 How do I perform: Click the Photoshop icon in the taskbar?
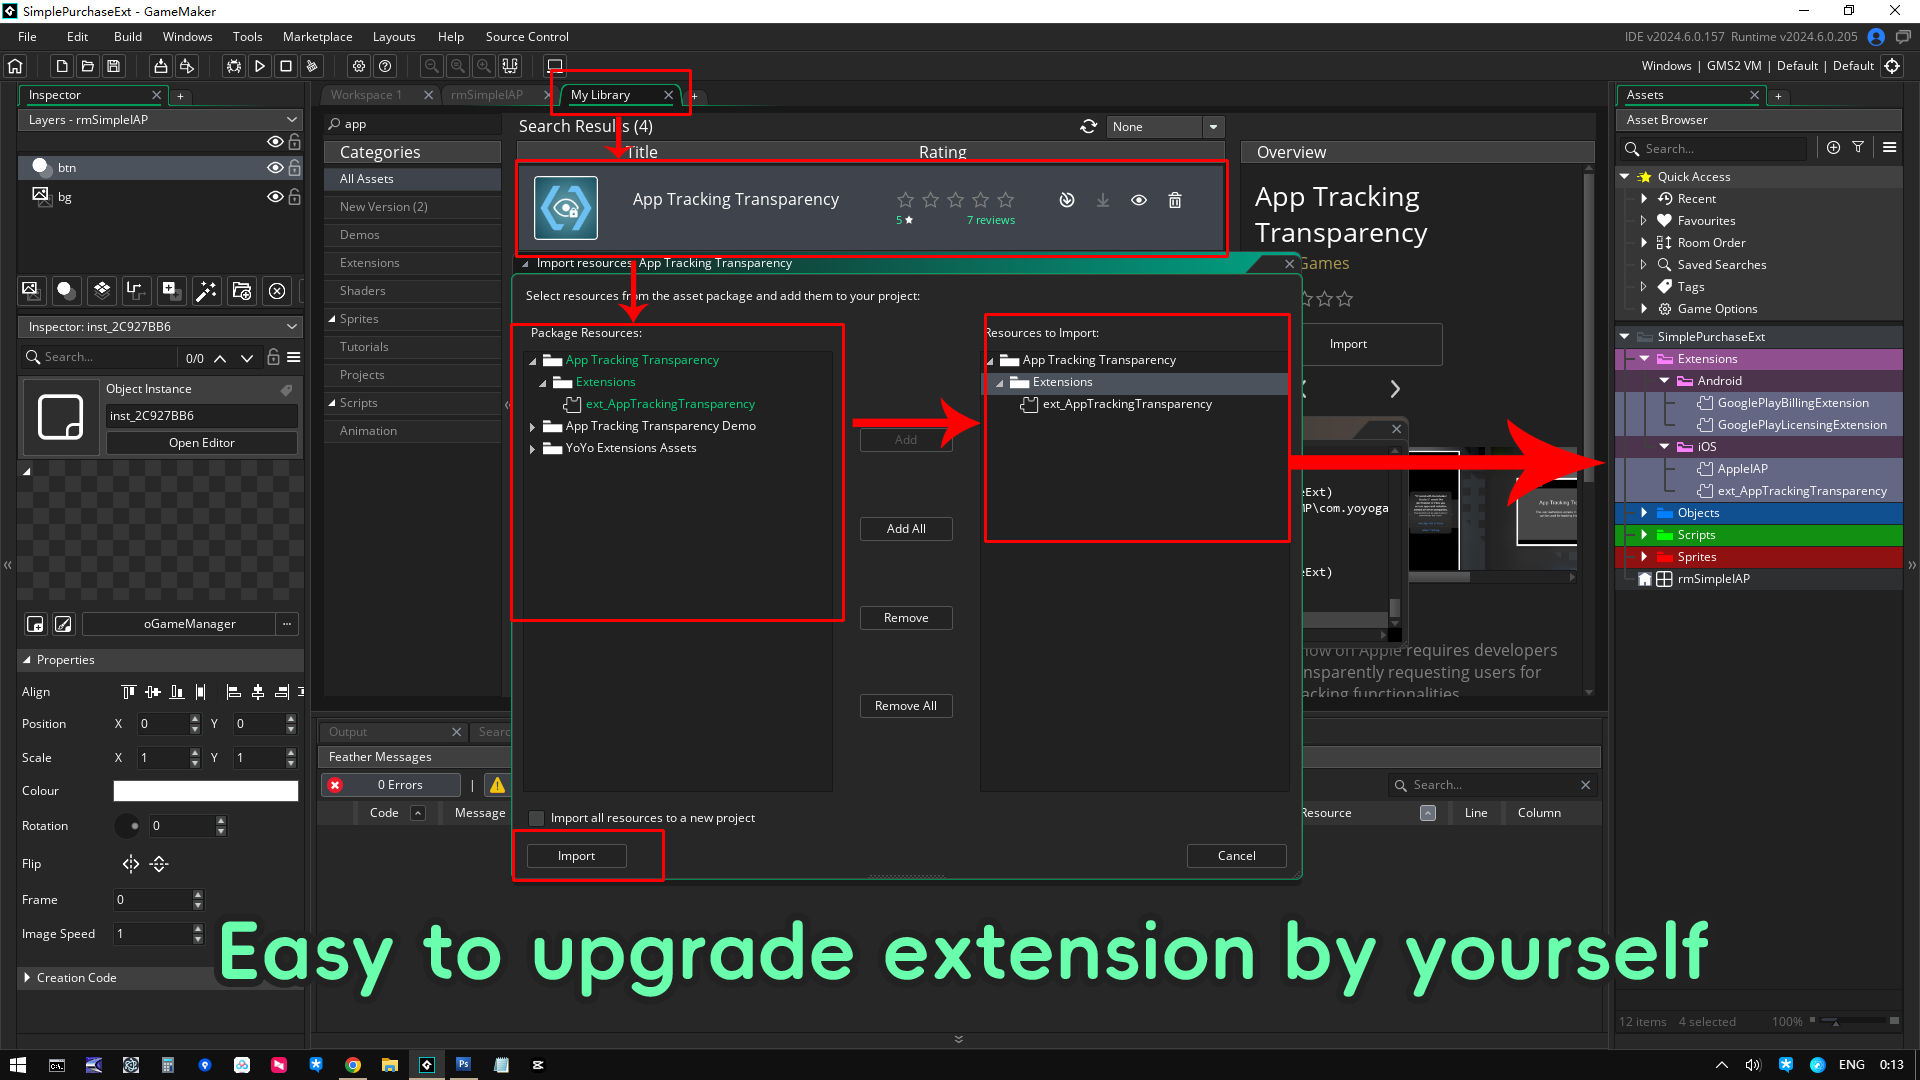pyautogui.click(x=464, y=1064)
